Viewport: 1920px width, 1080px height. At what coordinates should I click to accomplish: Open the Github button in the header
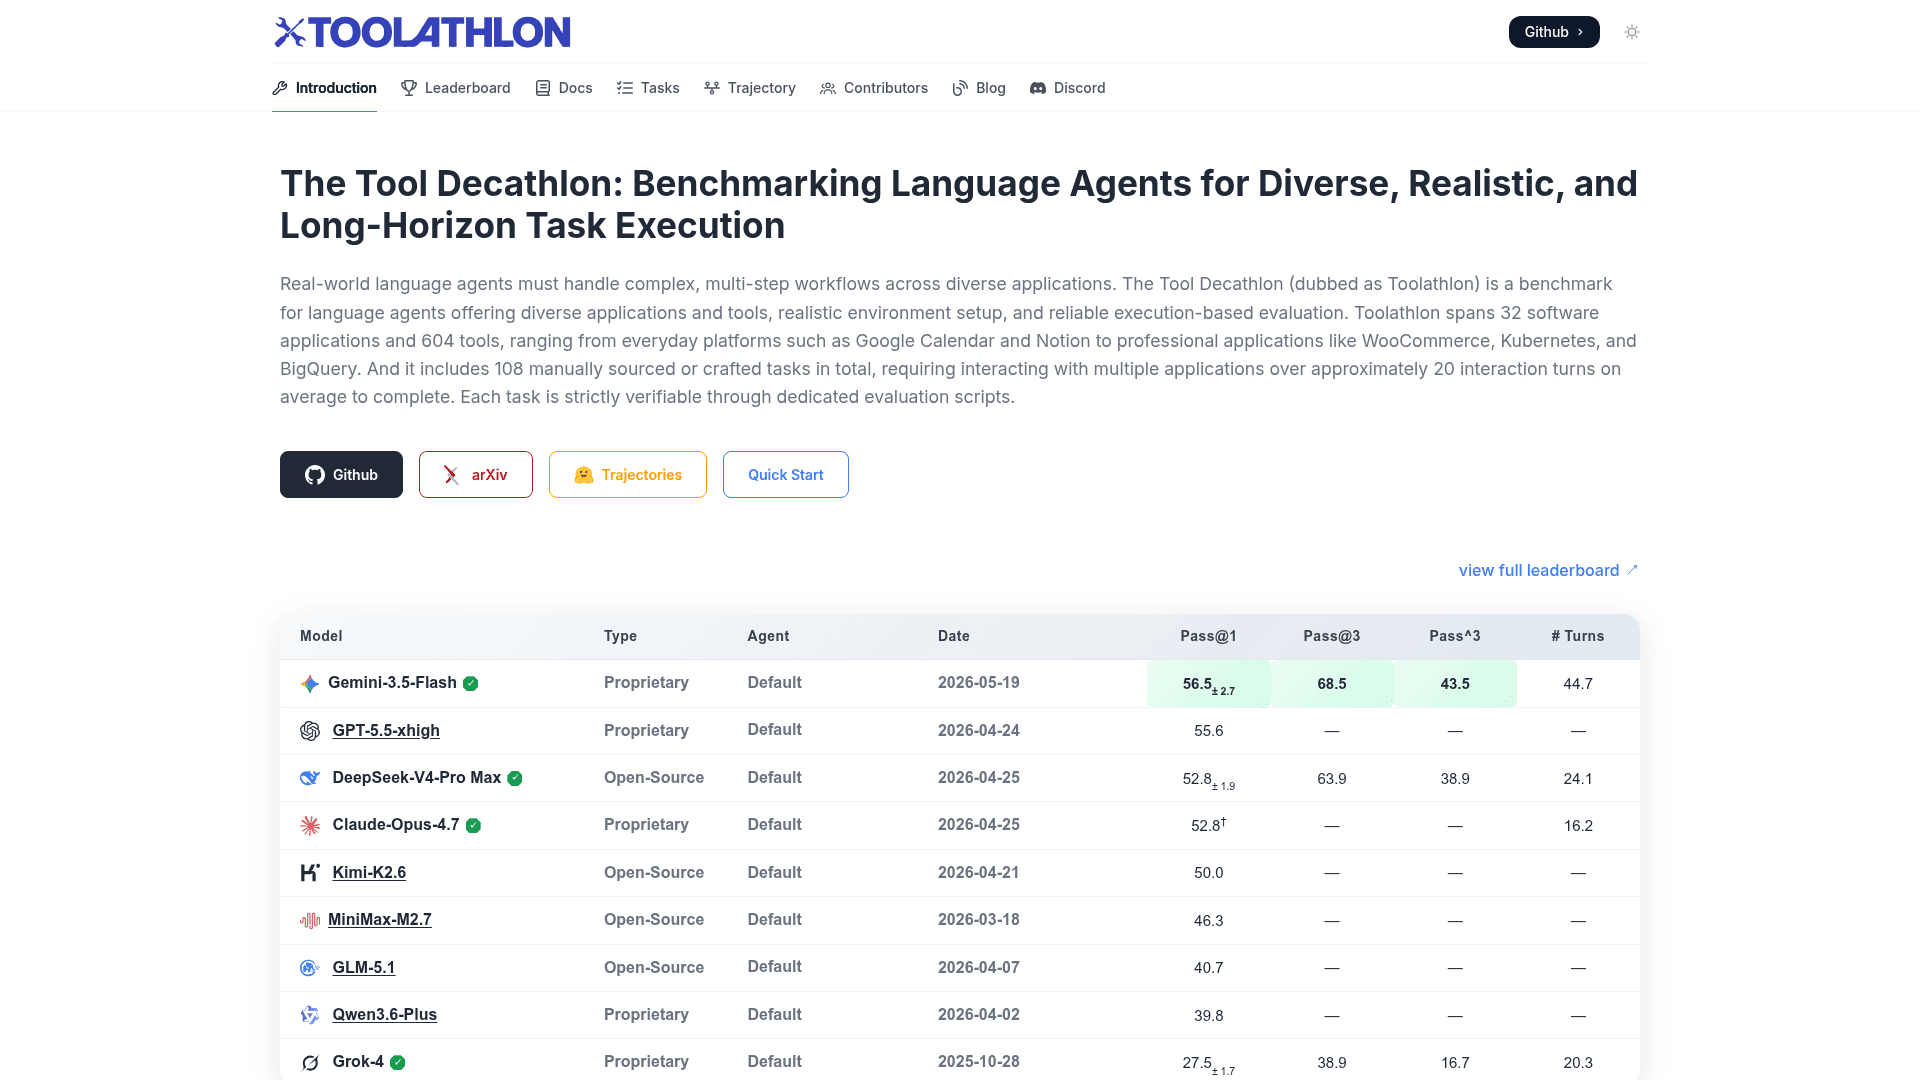(x=1554, y=32)
